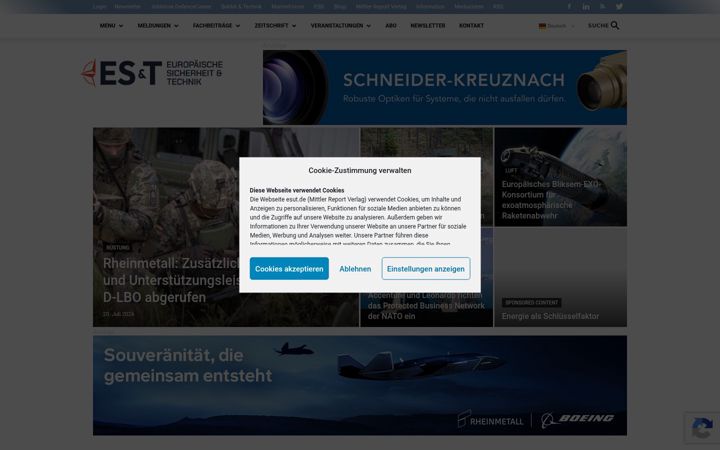The image size is (720, 450).
Task: Expand the MENU dropdown
Action: pyautogui.click(x=111, y=26)
